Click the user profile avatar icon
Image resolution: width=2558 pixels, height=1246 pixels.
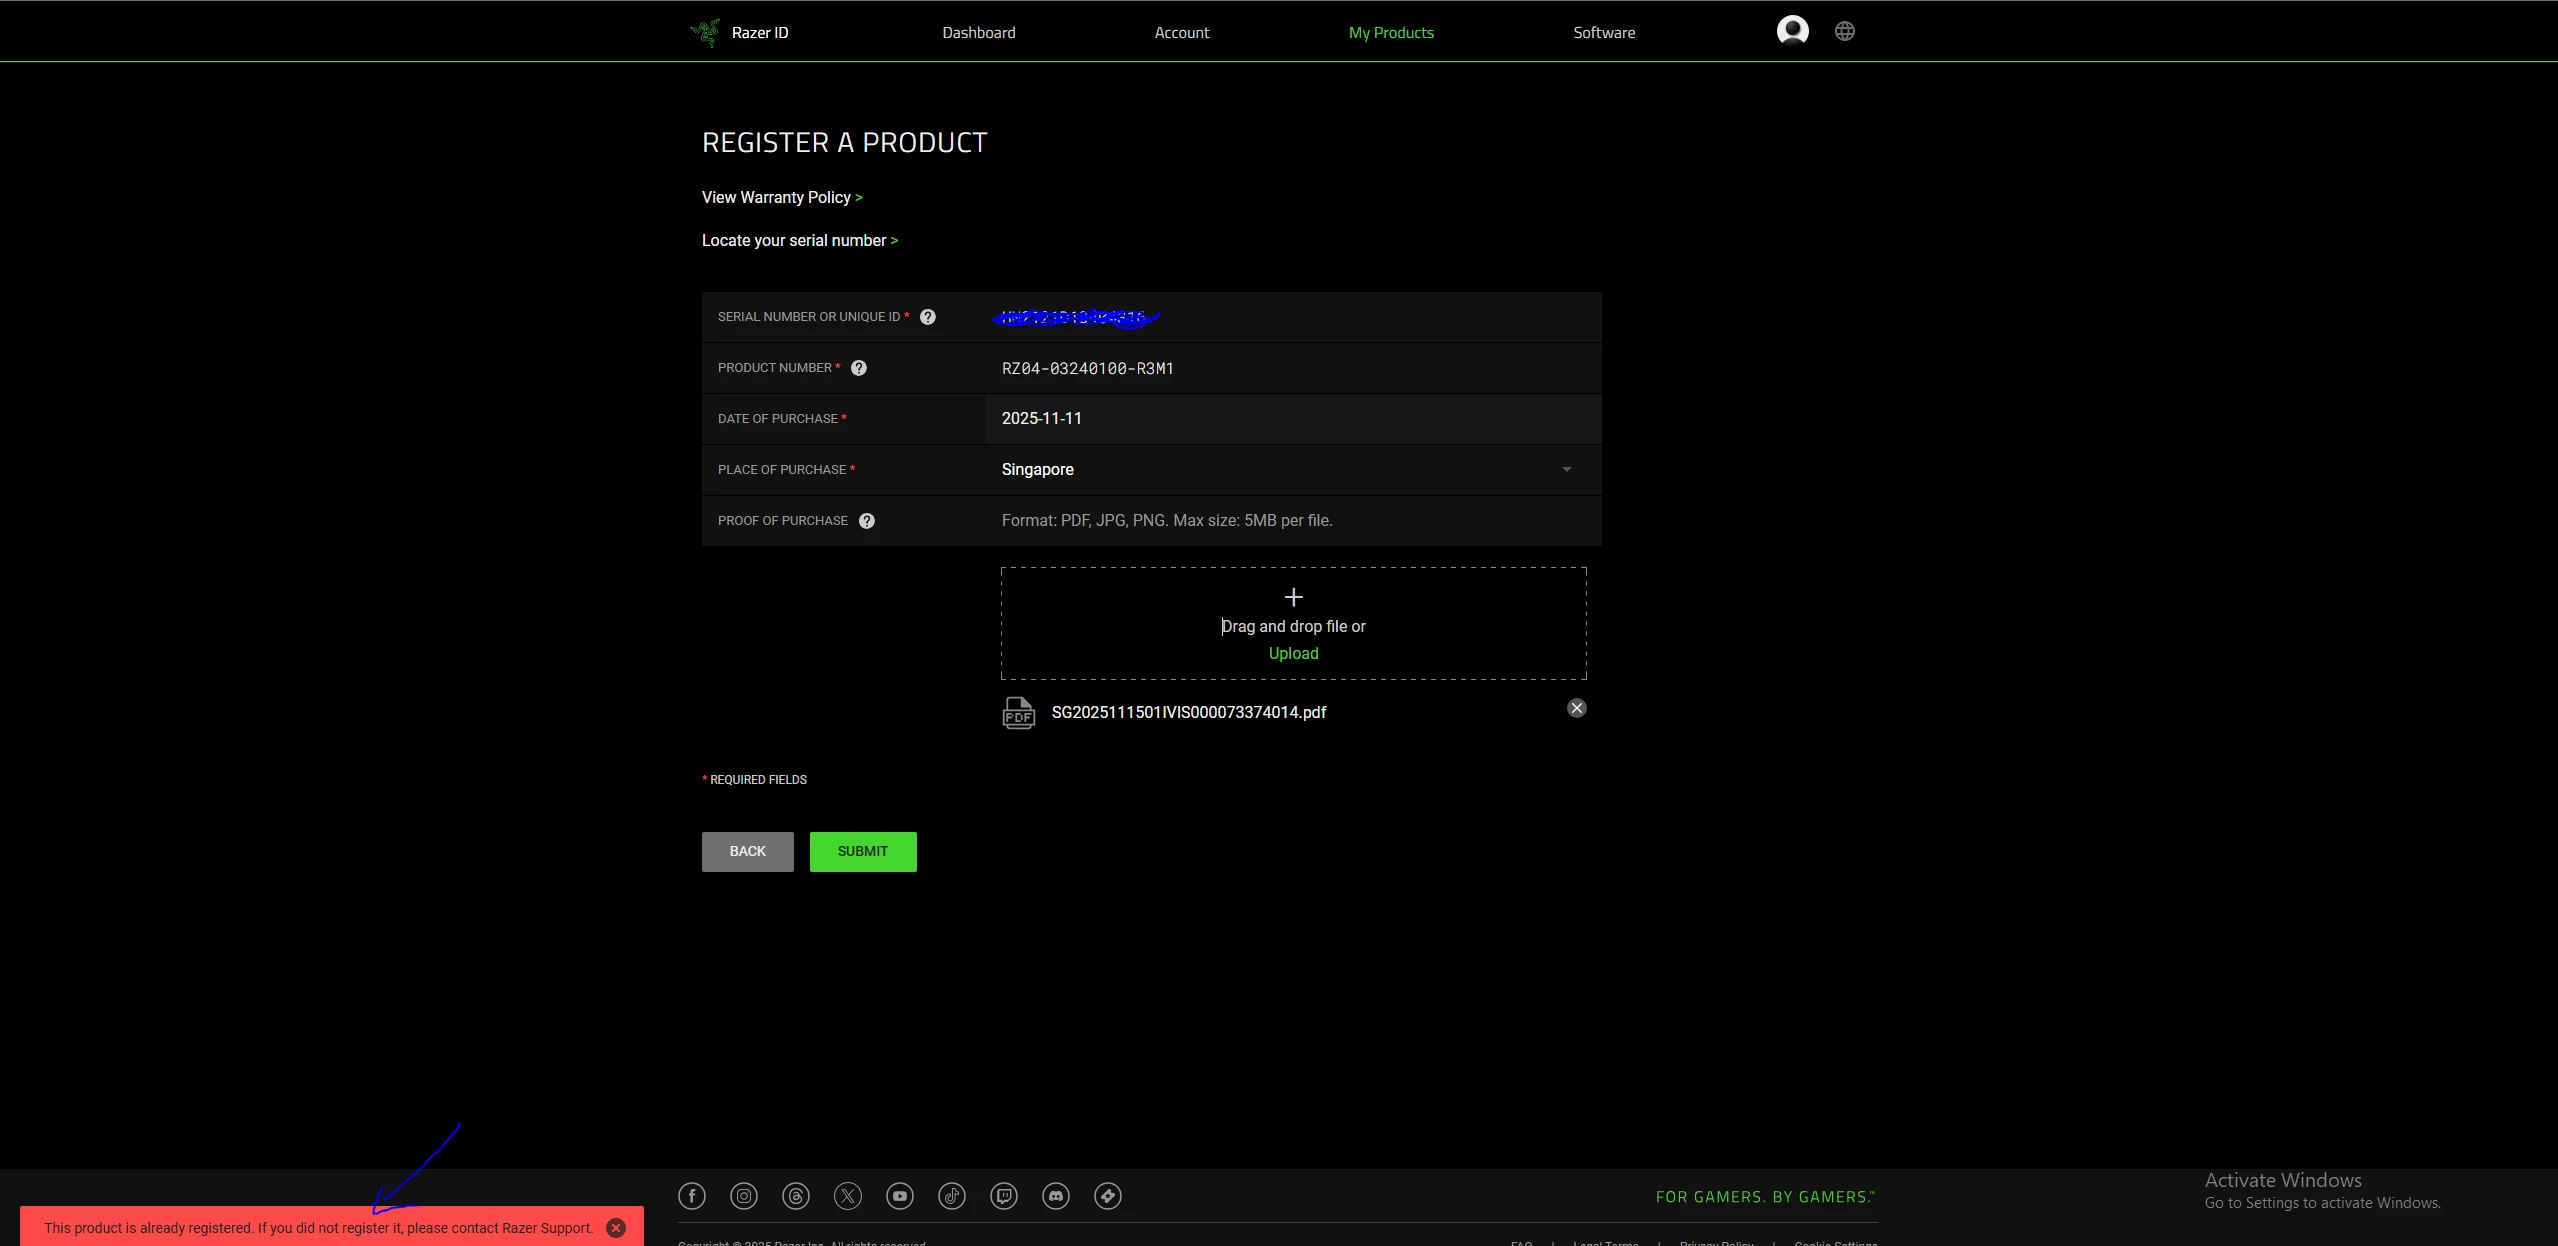1792,31
